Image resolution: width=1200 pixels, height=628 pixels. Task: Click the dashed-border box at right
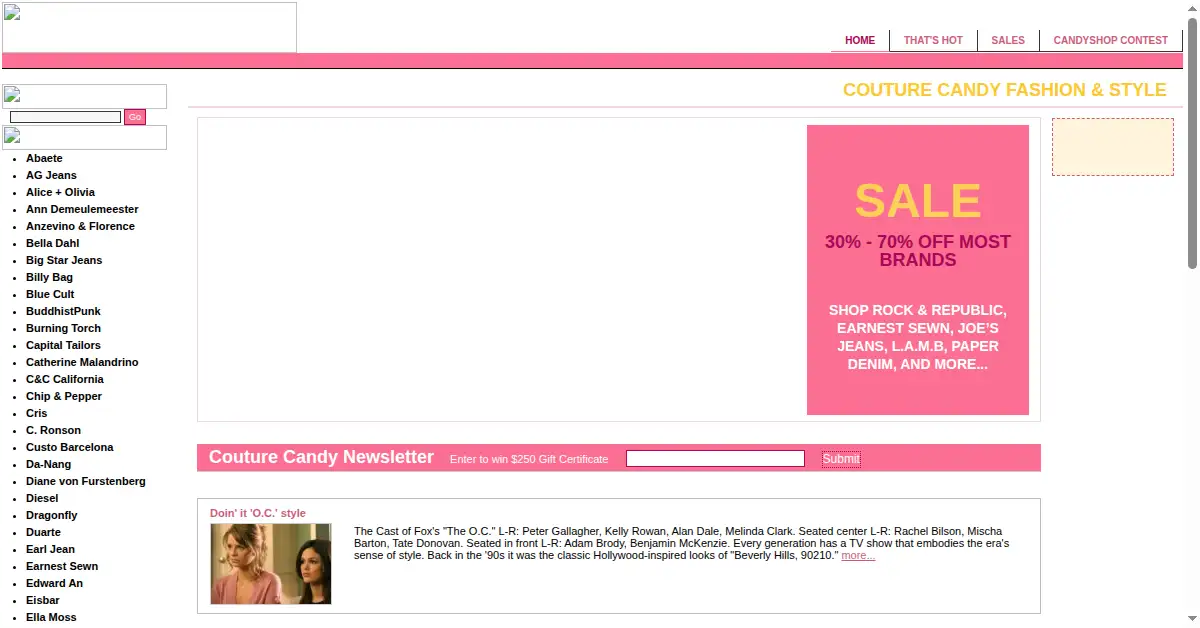pyautogui.click(x=1113, y=147)
